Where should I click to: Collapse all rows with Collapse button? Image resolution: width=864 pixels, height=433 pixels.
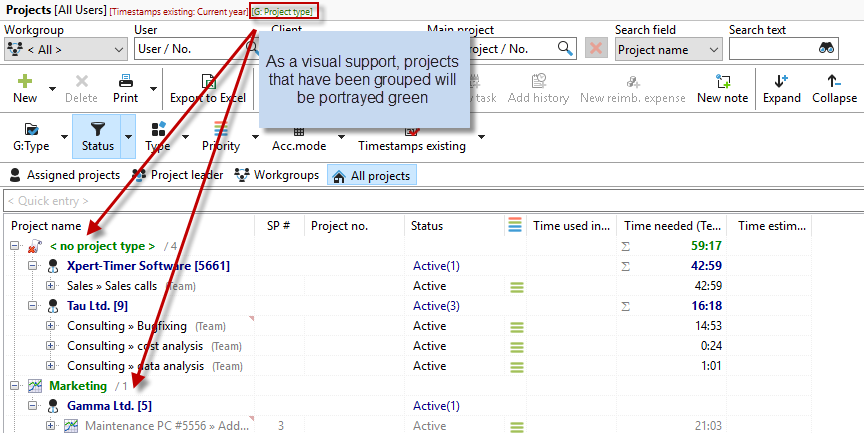point(834,87)
